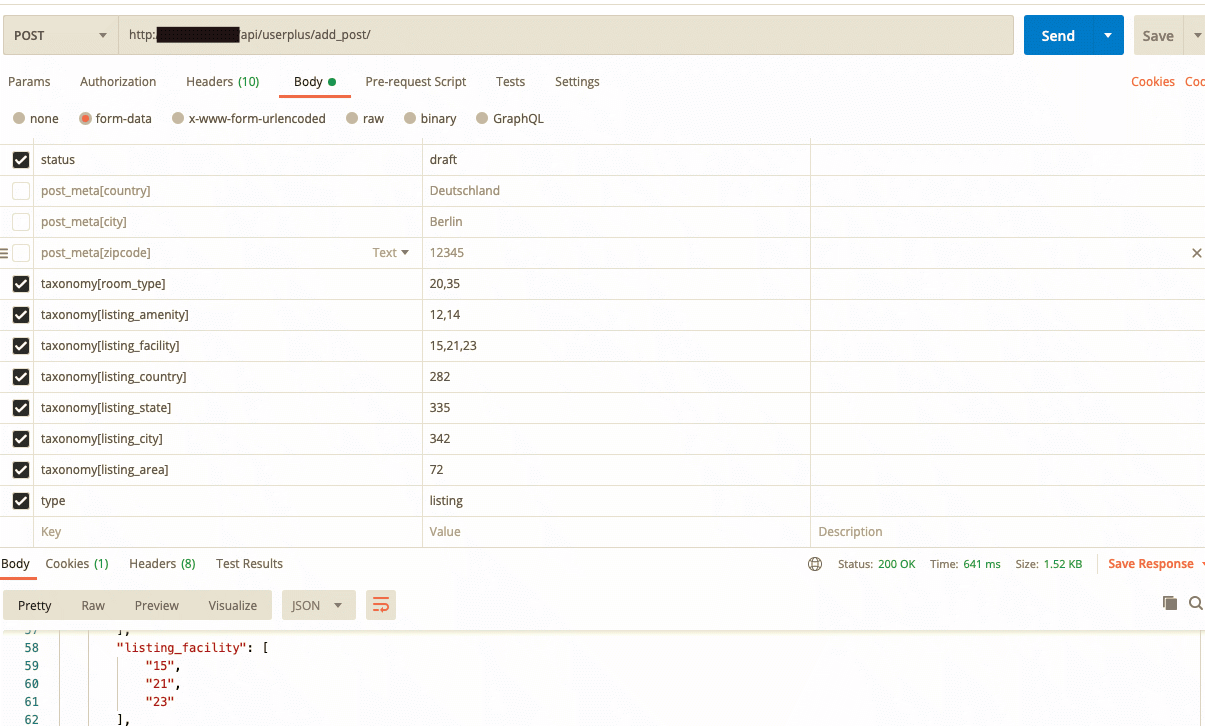Click the network globe icon beside Status

(815, 564)
